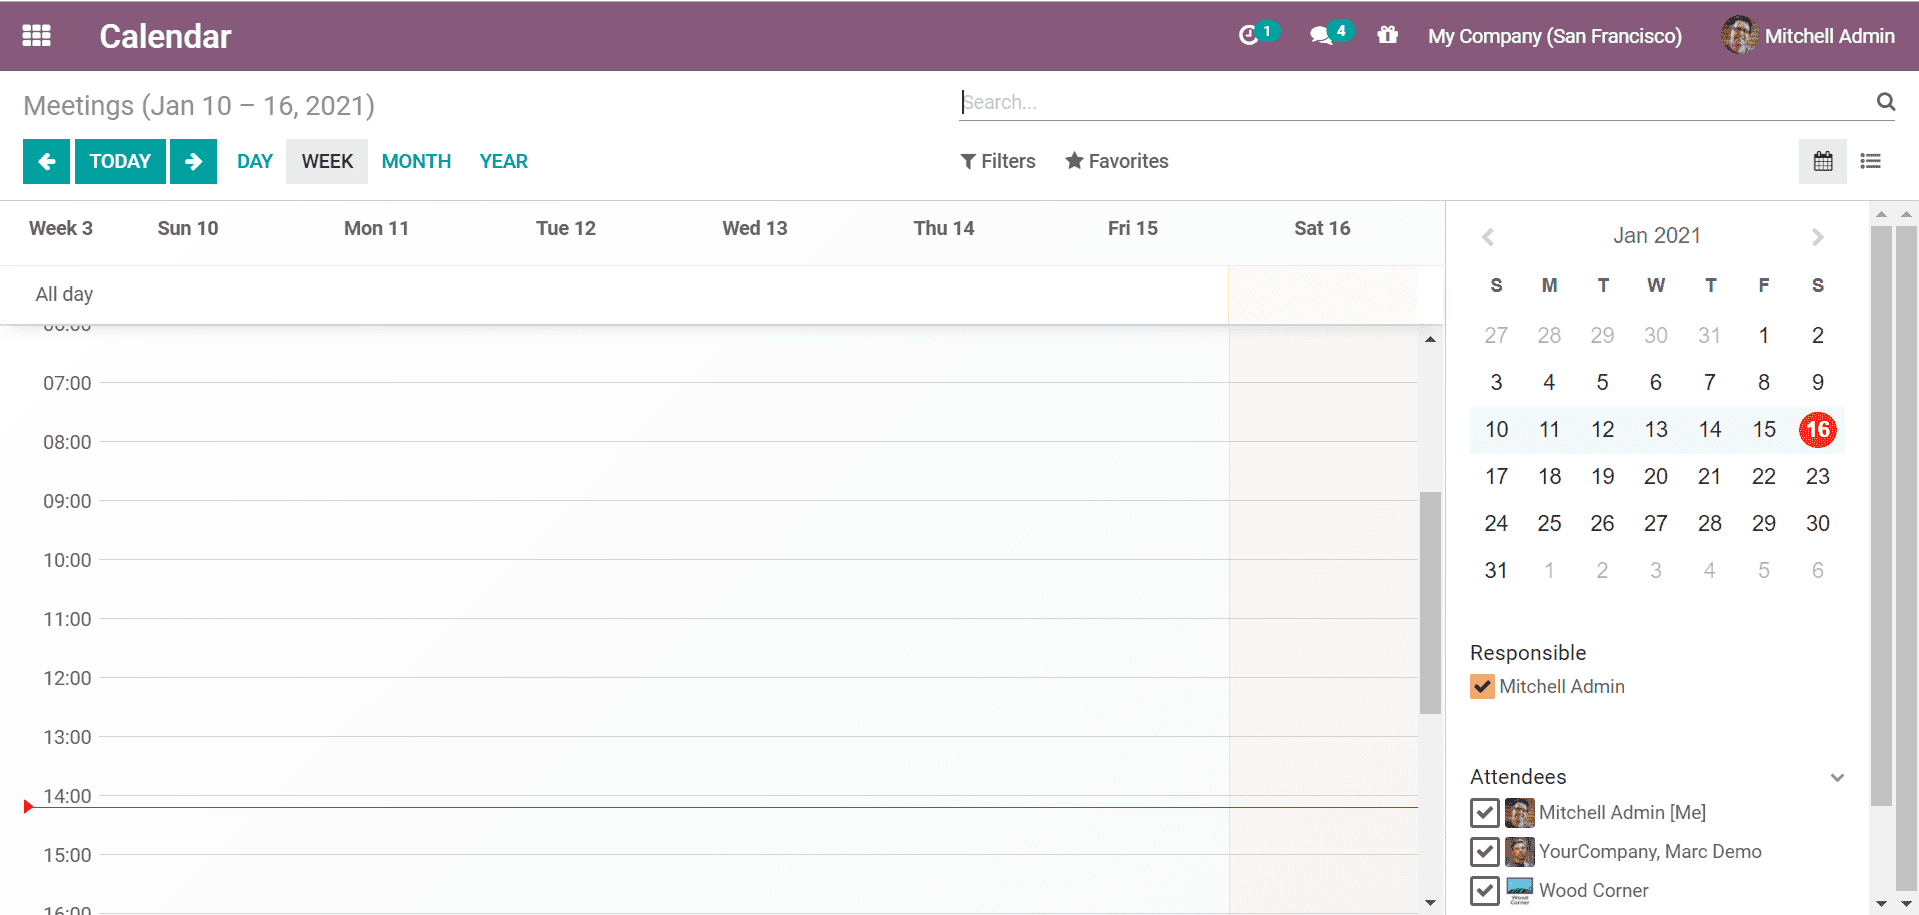Toggle Wood Corner attendee checkbox

pyautogui.click(x=1485, y=890)
